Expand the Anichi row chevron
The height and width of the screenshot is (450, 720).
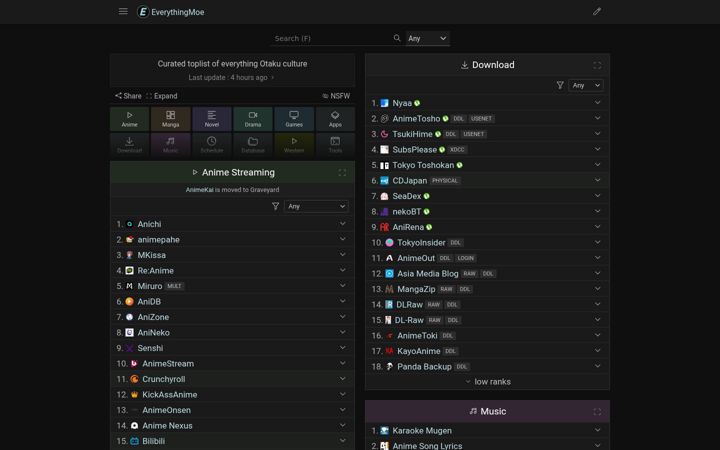(343, 224)
